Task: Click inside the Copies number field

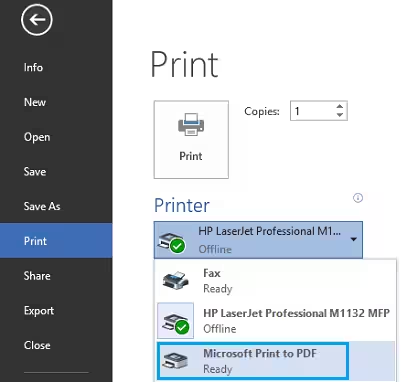Action: (x=312, y=111)
